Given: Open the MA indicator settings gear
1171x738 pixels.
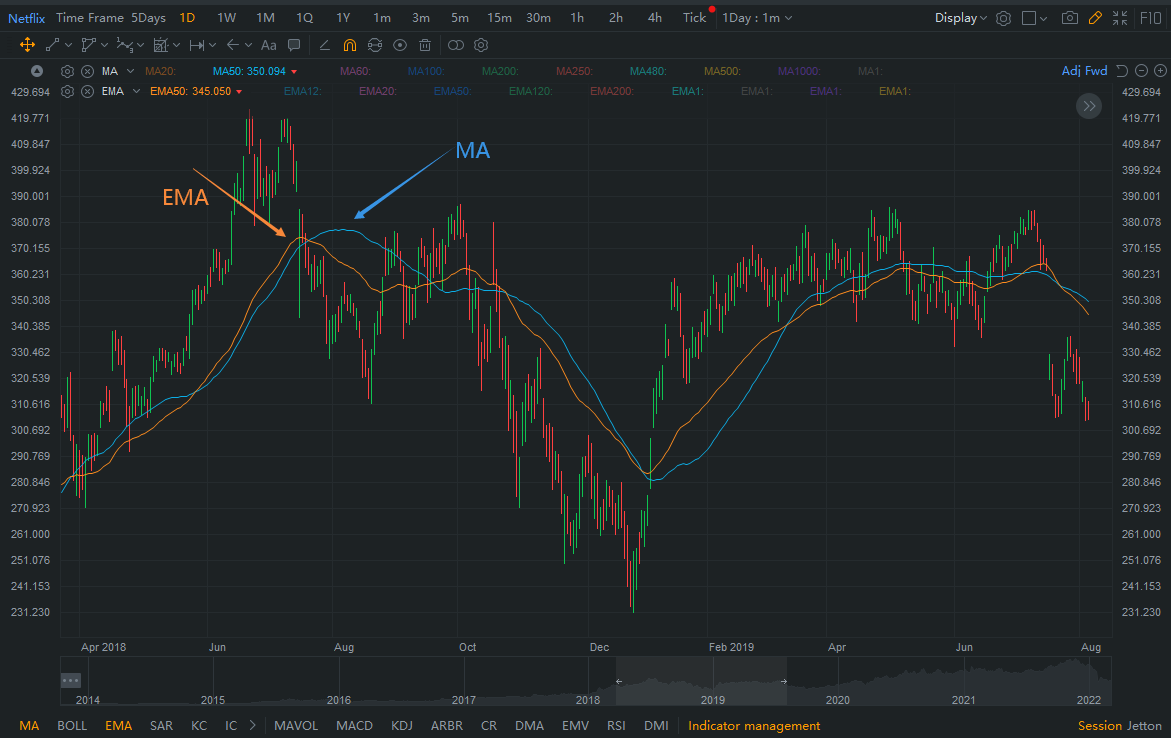Looking at the screenshot, I should 67,71.
